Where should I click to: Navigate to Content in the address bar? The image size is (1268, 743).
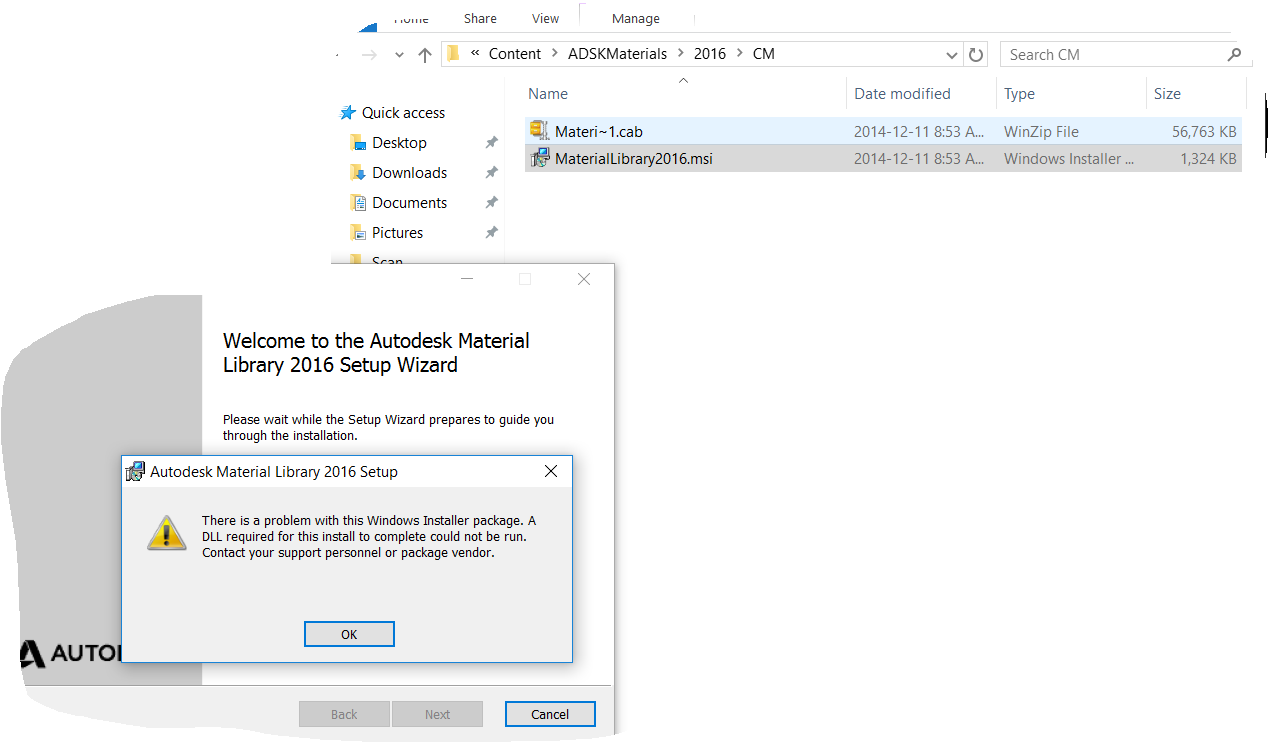pyautogui.click(x=515, y=54)
